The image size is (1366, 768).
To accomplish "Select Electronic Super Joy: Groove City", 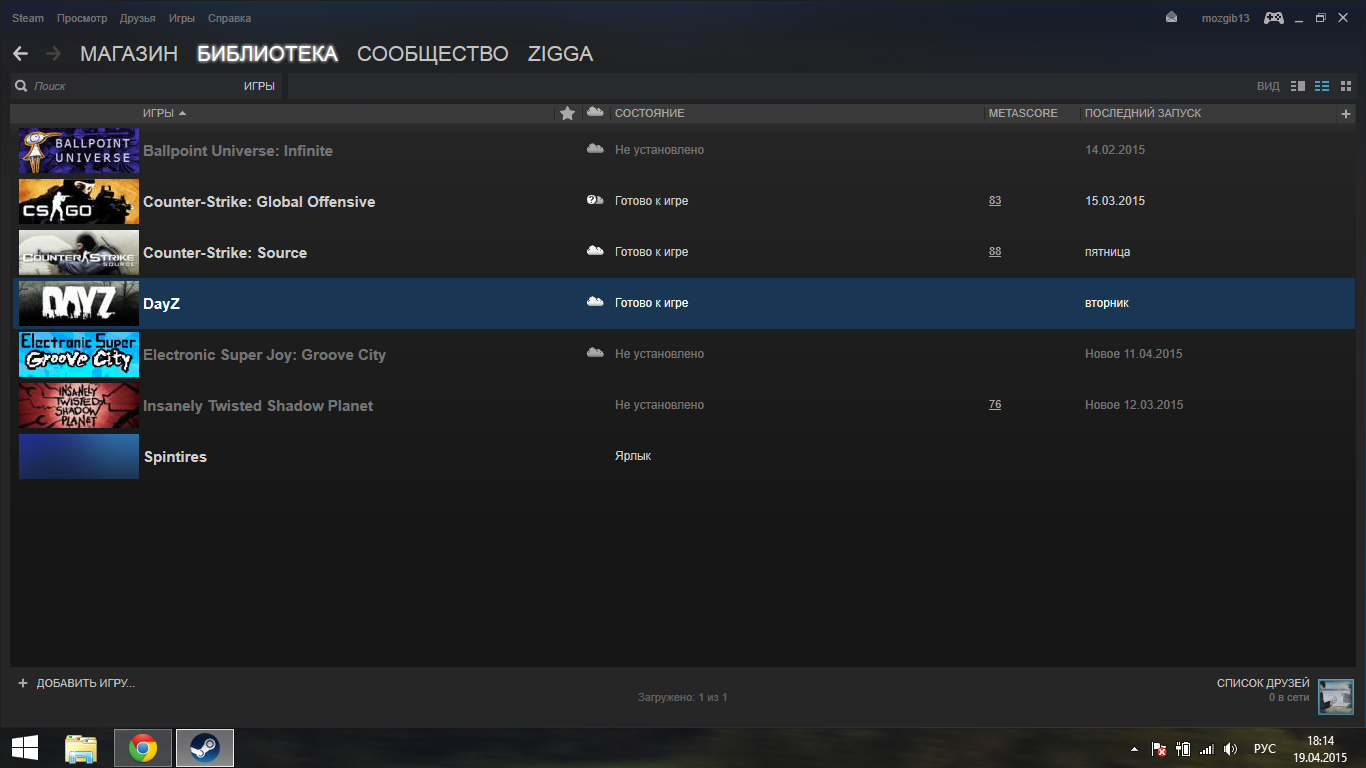I will pos(264,355).
